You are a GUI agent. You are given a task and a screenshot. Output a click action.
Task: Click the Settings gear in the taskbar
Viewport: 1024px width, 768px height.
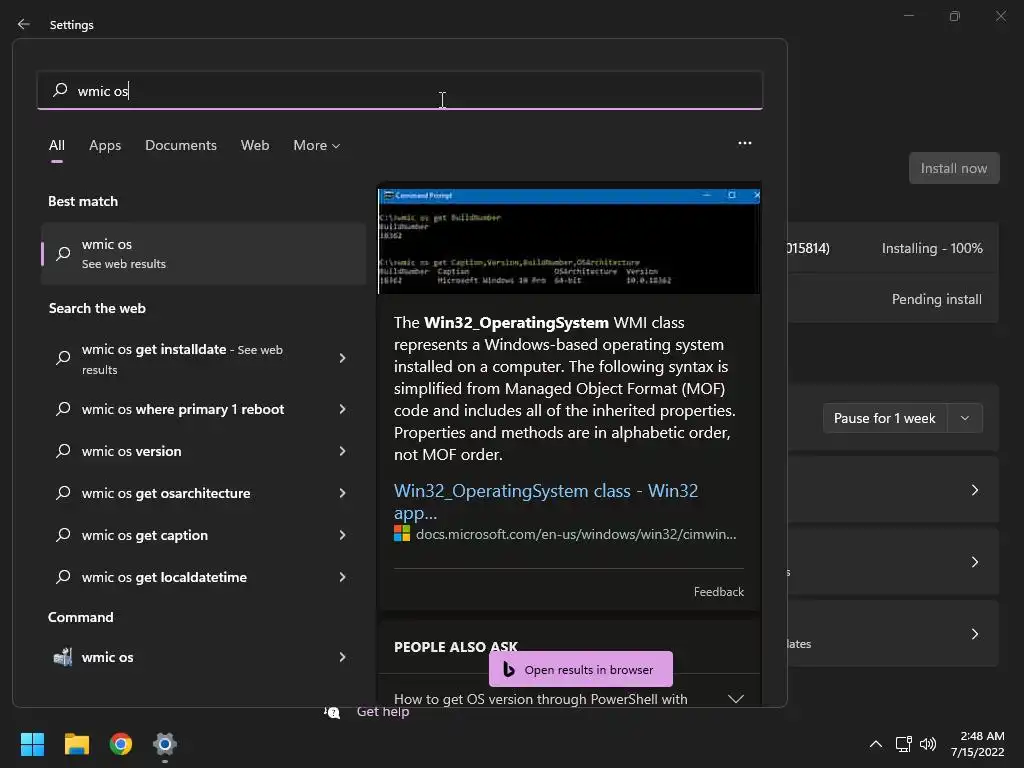click(165, 744)
